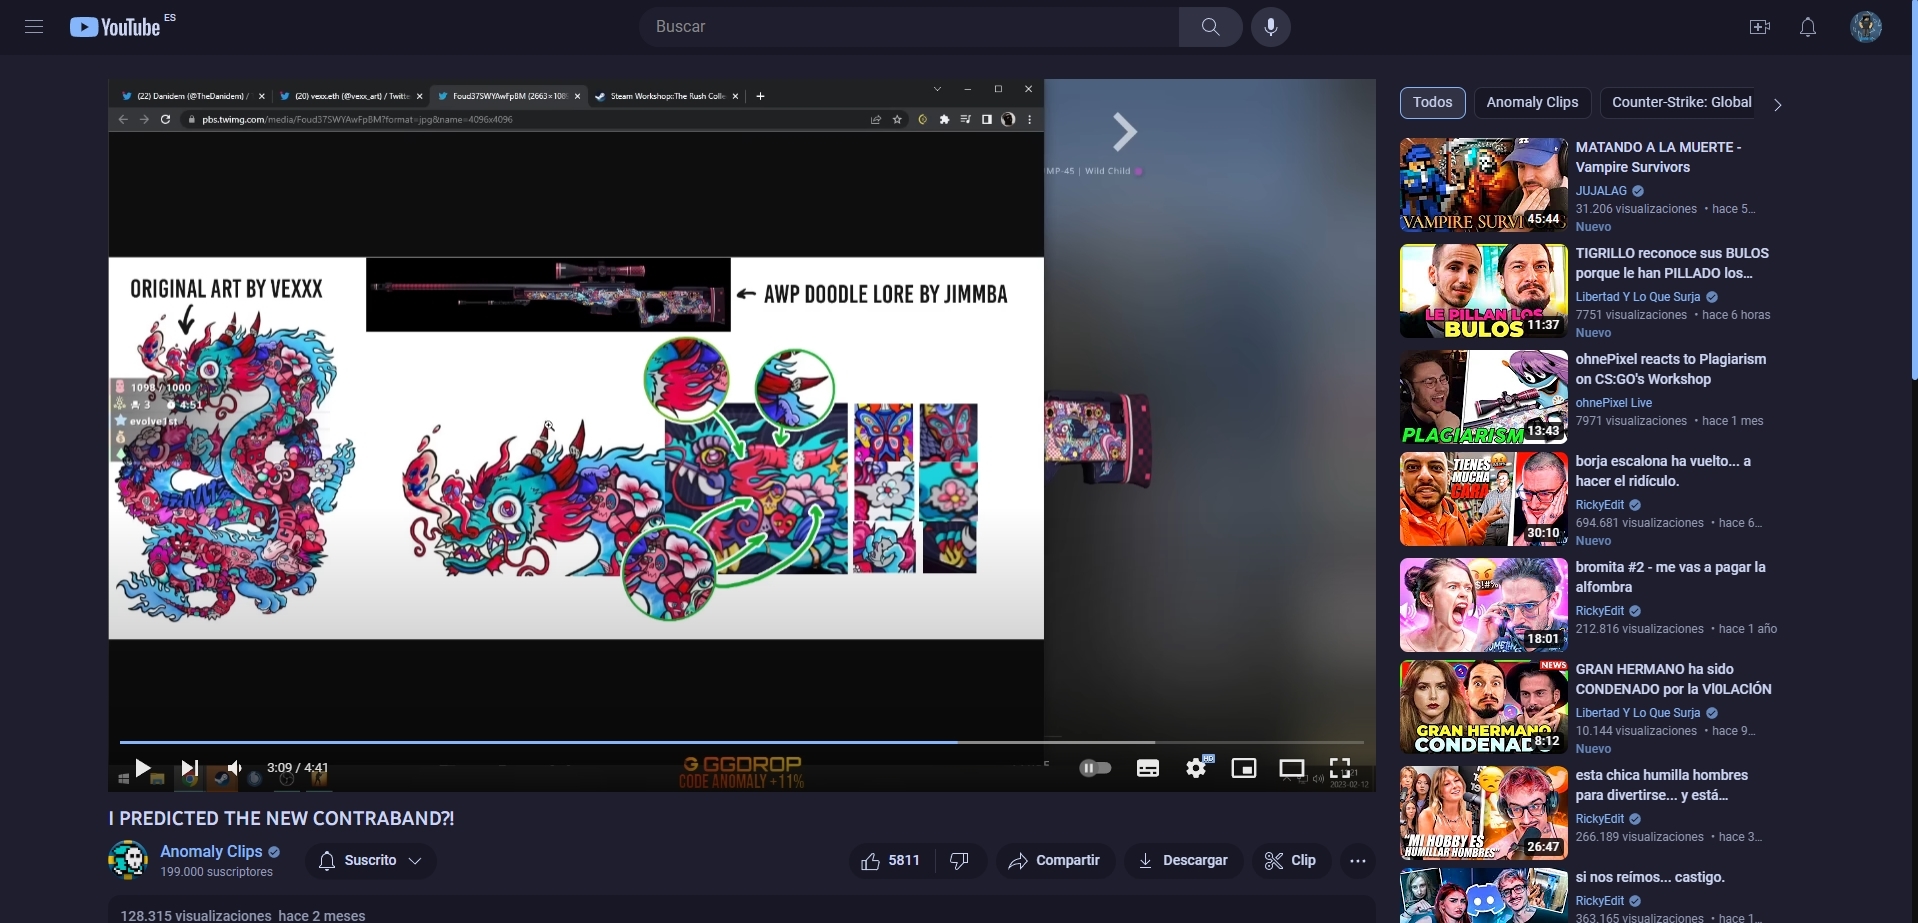
Task: Like the video with 5811 likes
Action: (x=891, y=861)
